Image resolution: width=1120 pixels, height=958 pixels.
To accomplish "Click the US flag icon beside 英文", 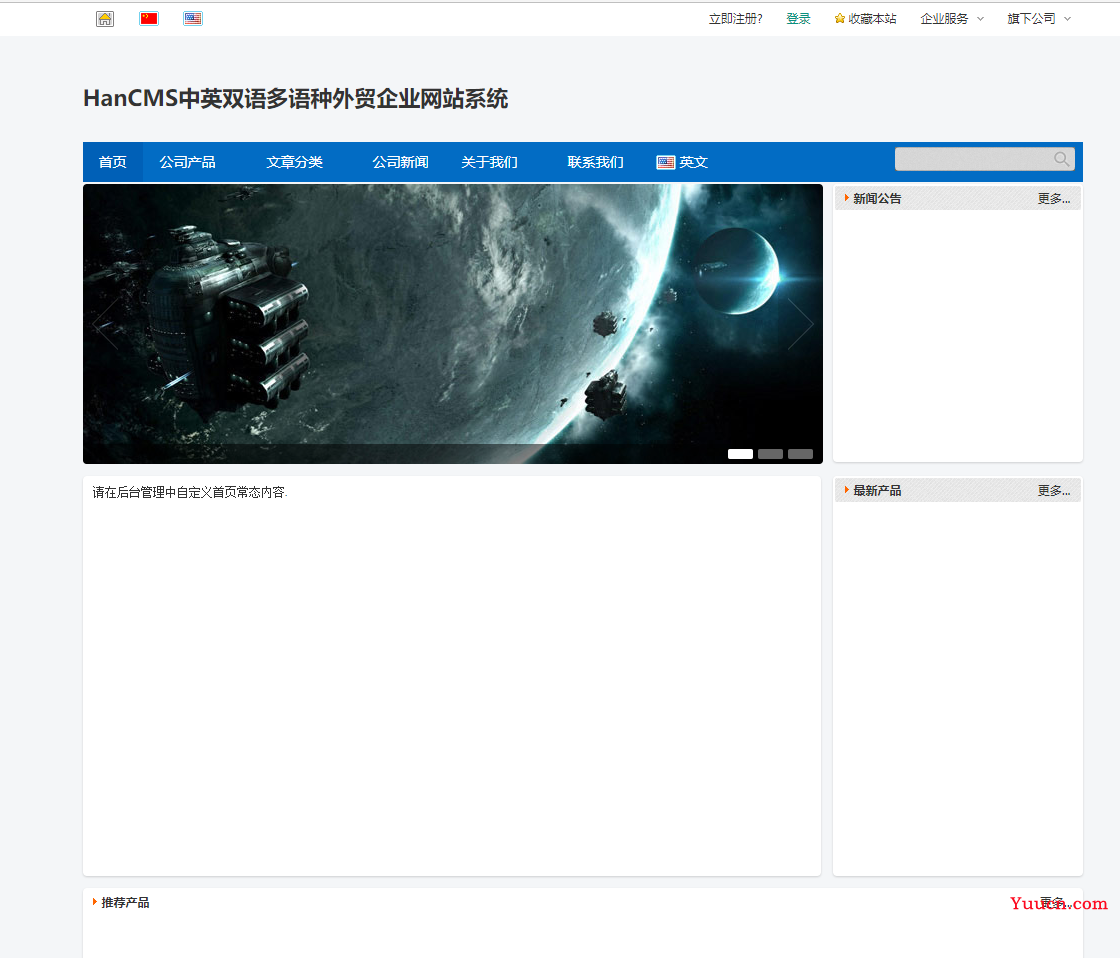I will 666,162.
